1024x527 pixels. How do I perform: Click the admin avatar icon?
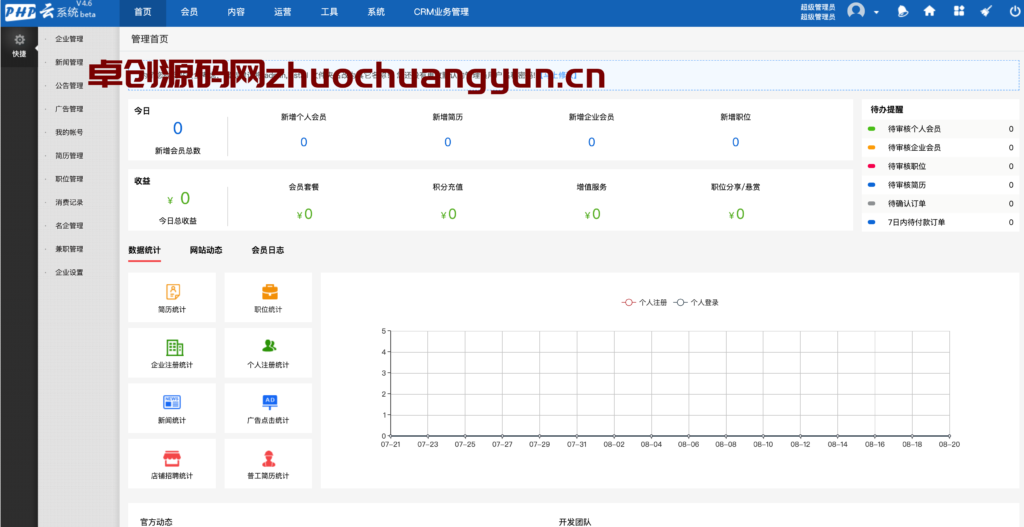pyautogui.click(x=856, y=11)
